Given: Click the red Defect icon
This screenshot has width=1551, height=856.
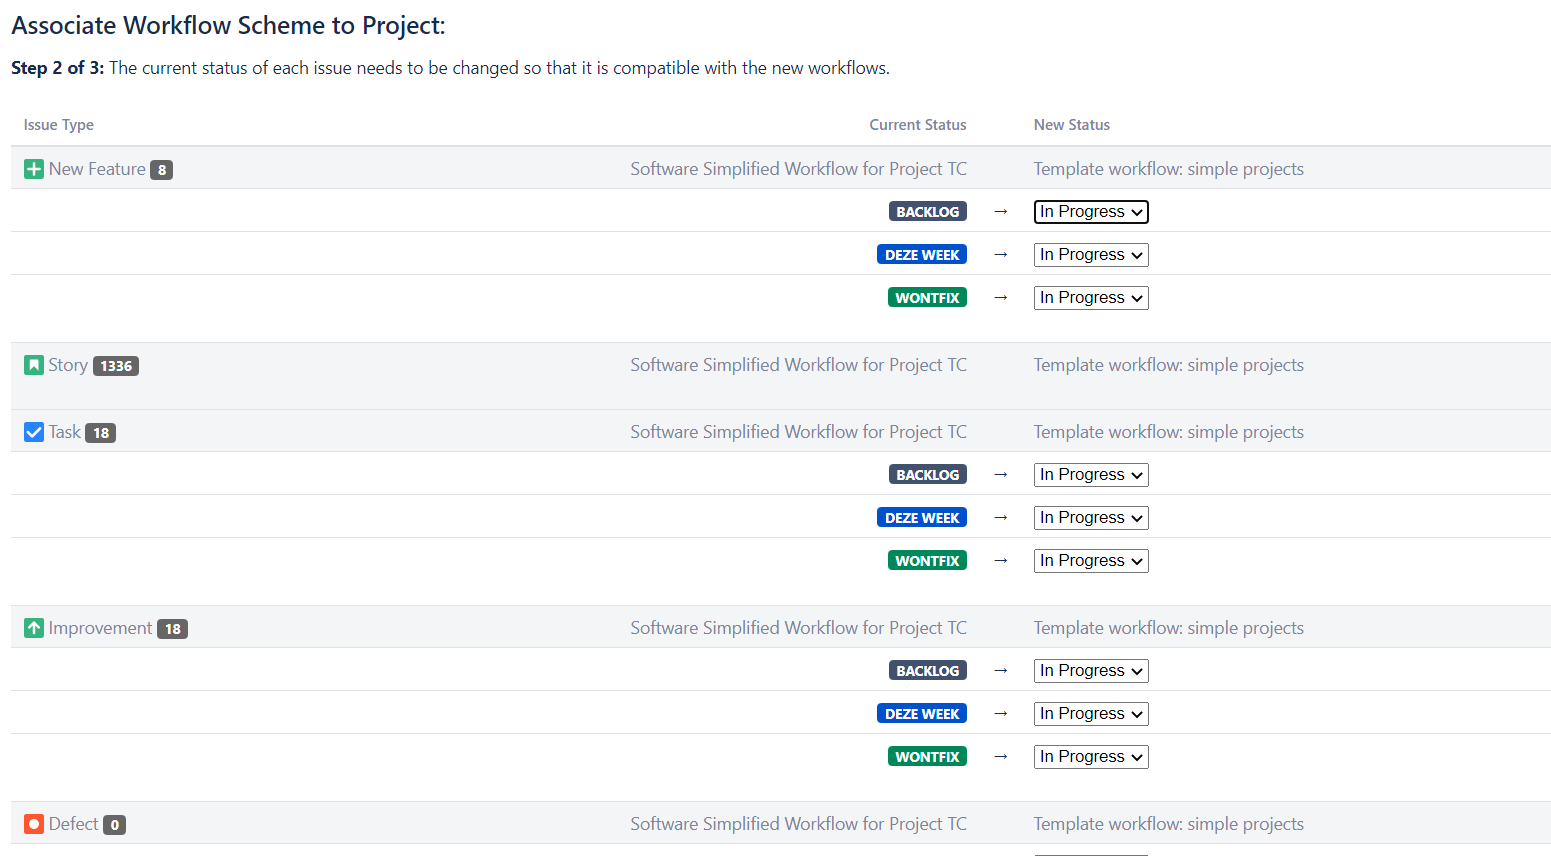Looking at the screenshot, I should pos(34,824).
